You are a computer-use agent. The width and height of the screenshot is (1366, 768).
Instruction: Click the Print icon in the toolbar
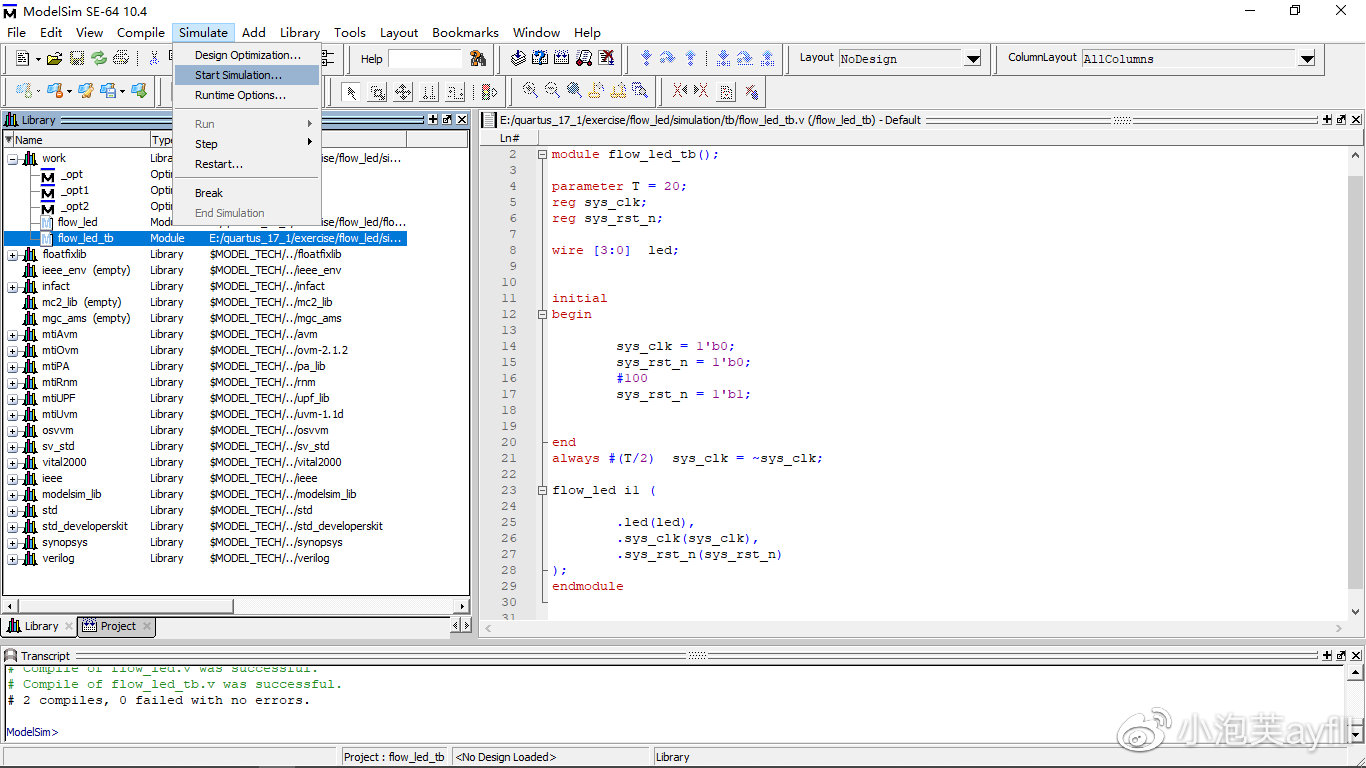(x=122, y=59)
